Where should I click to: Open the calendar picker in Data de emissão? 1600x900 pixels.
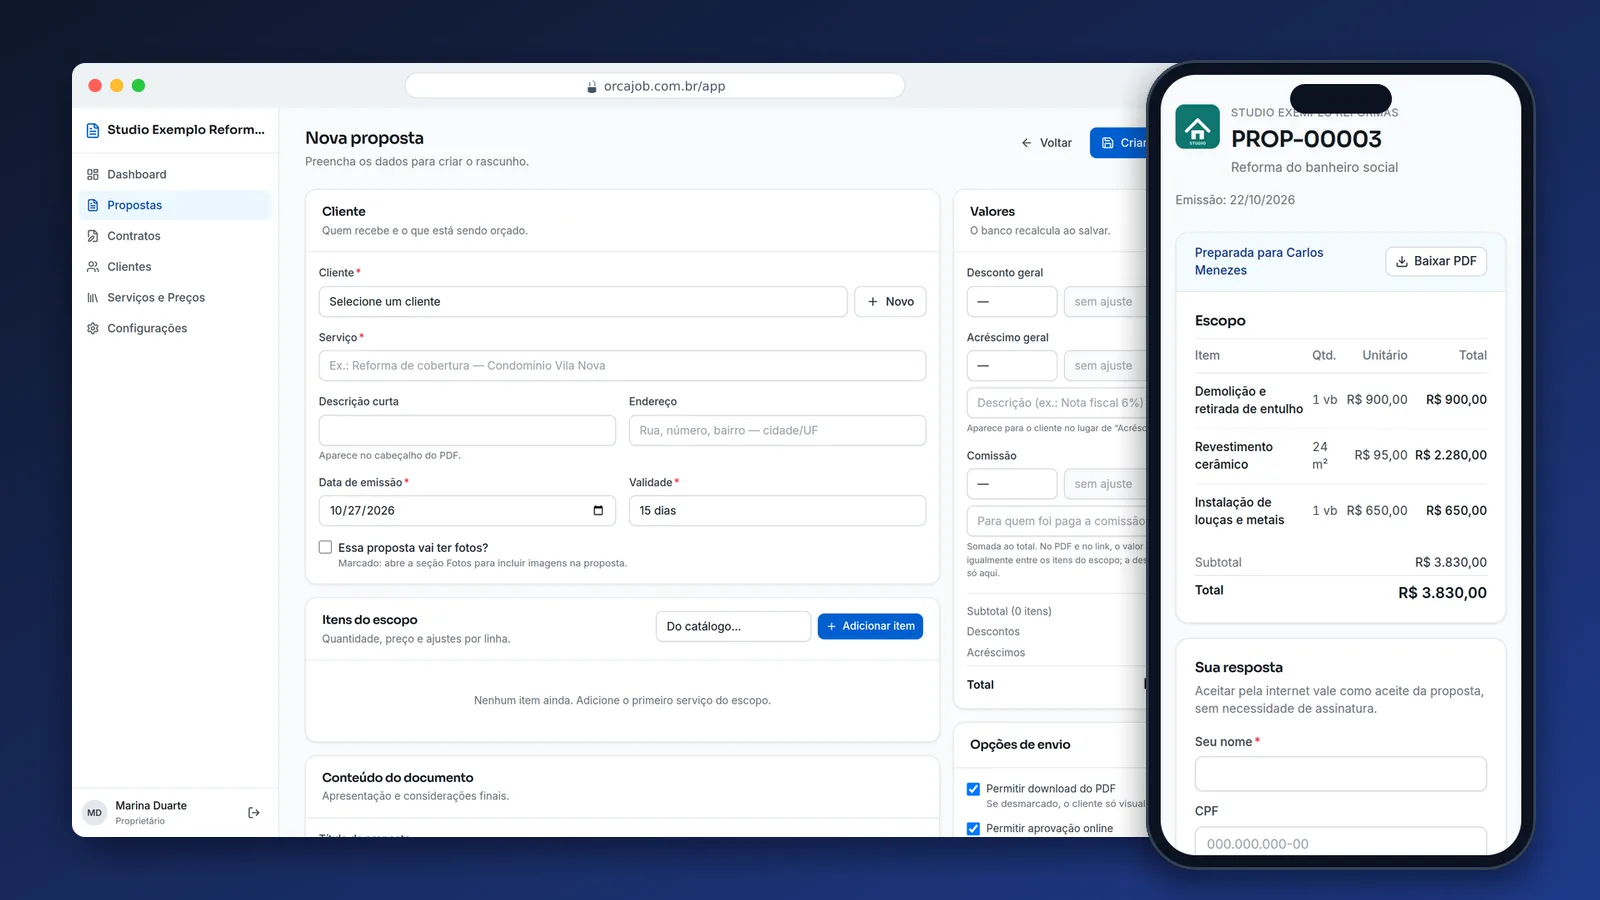tap(598, 511)
